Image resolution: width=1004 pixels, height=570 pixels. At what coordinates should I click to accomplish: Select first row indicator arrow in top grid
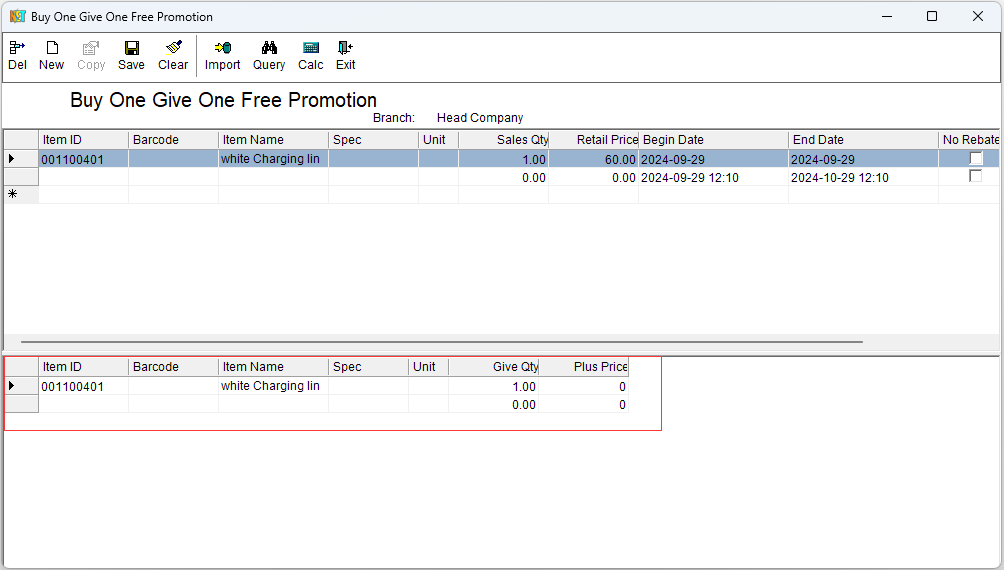tap(12, 159)
